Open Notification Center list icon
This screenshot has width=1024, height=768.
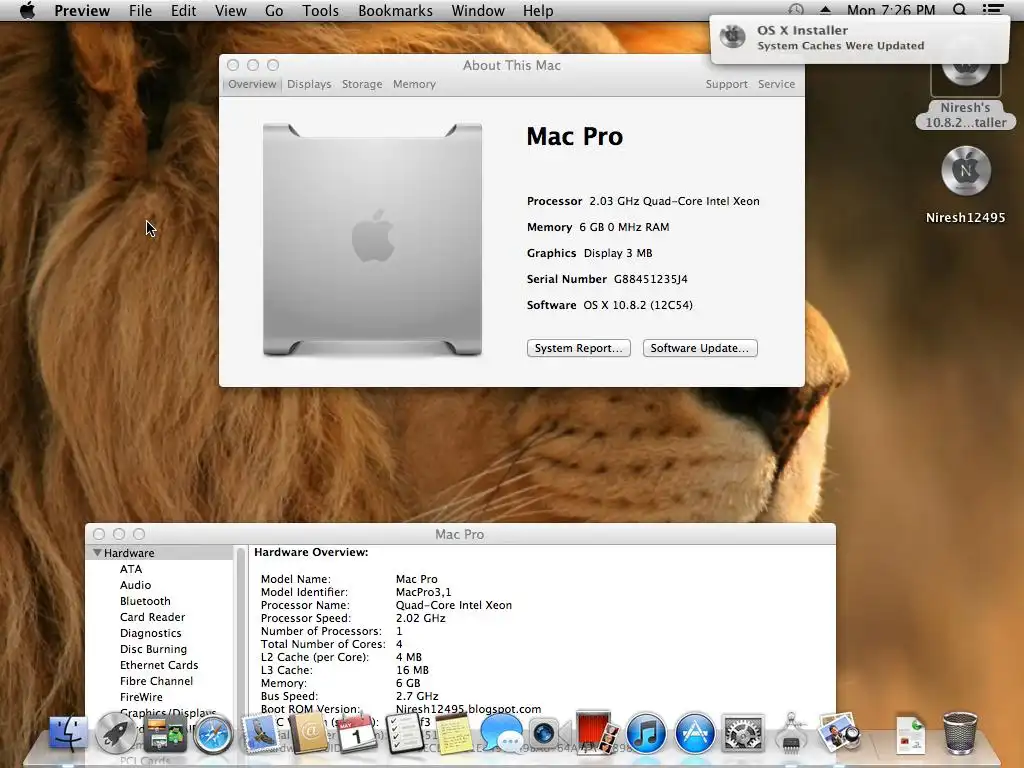(x=993, y=10)
